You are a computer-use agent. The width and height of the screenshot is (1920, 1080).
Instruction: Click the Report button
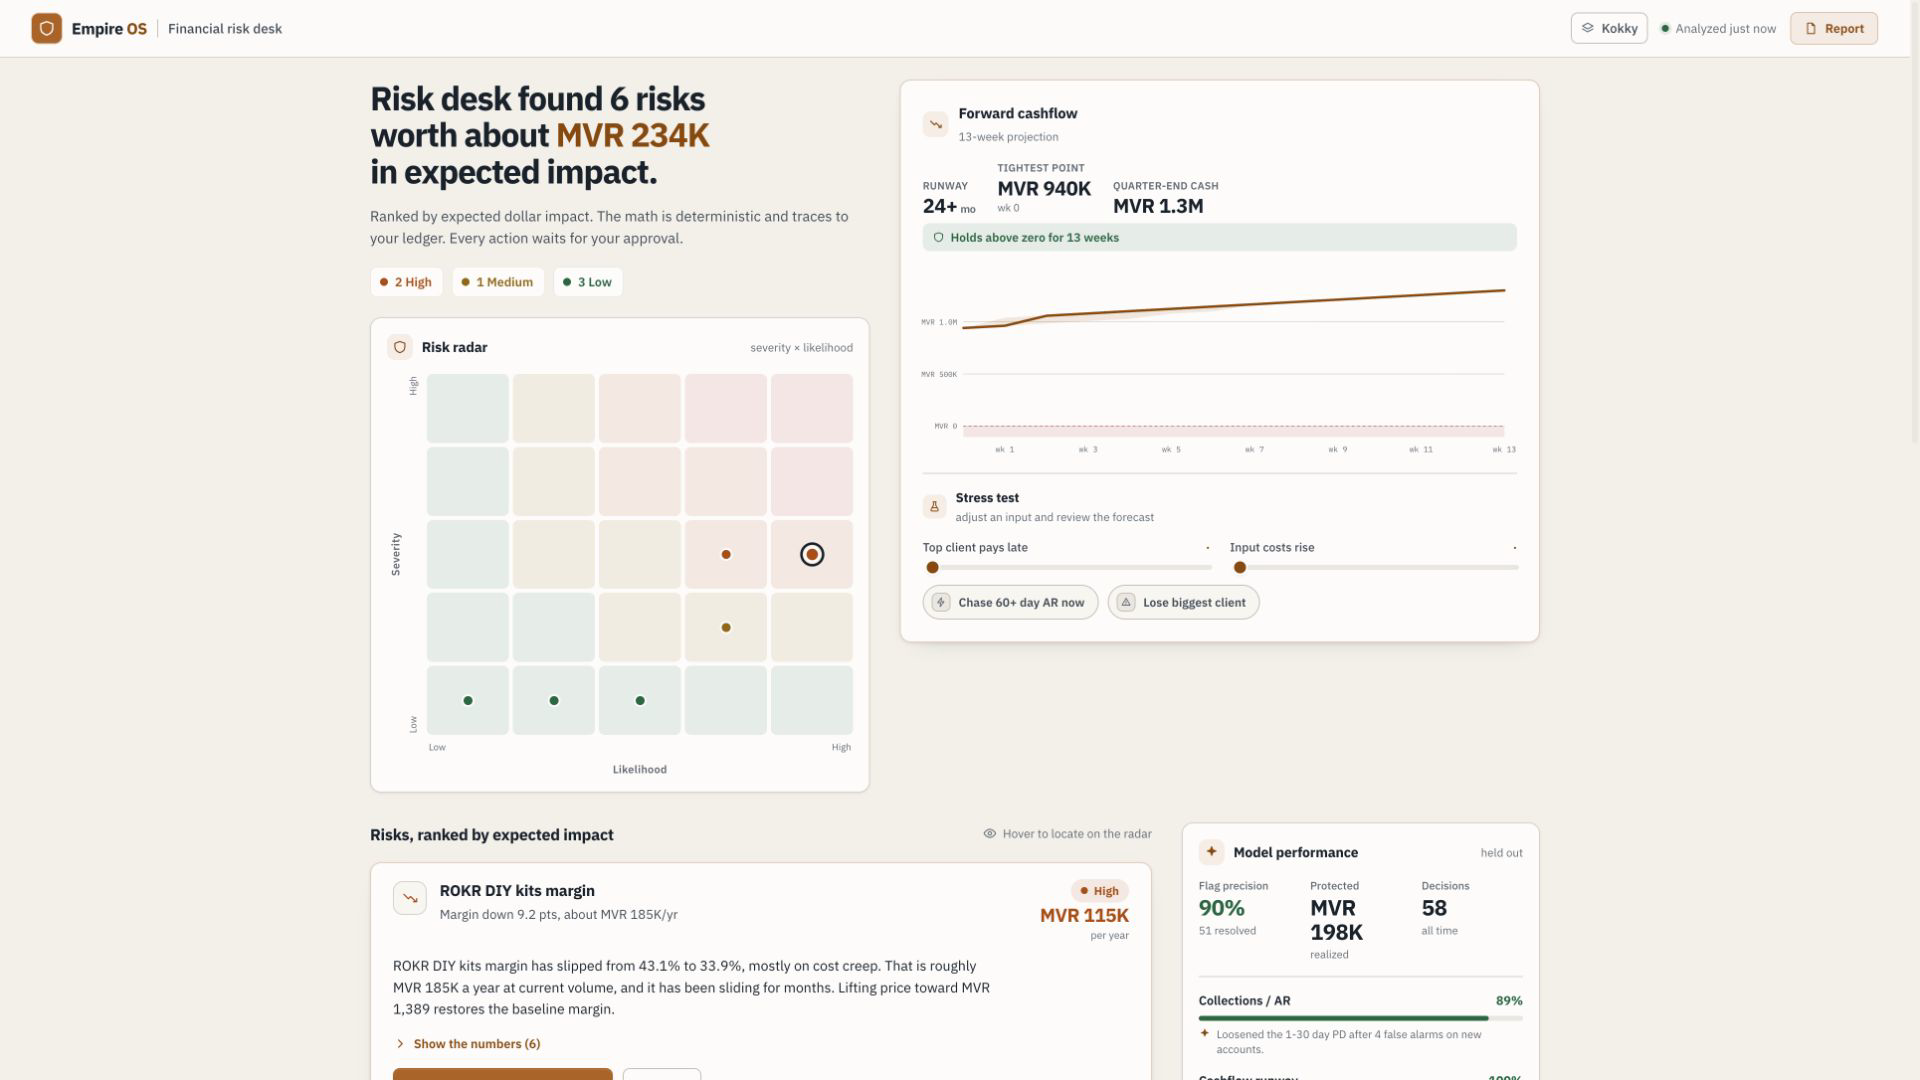click(1834, 28)
